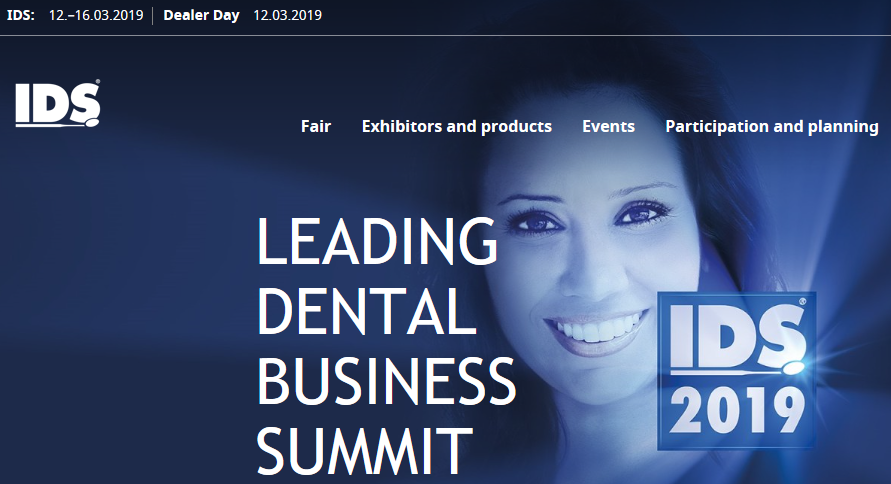
Task: Open the Fair menu
Action: click(x=316, y=126)
